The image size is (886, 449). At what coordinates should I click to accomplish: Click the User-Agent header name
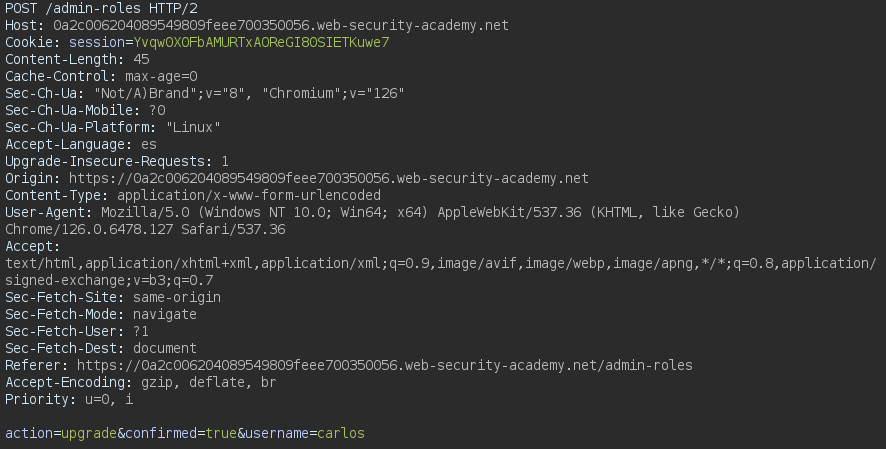coord(45,213)
